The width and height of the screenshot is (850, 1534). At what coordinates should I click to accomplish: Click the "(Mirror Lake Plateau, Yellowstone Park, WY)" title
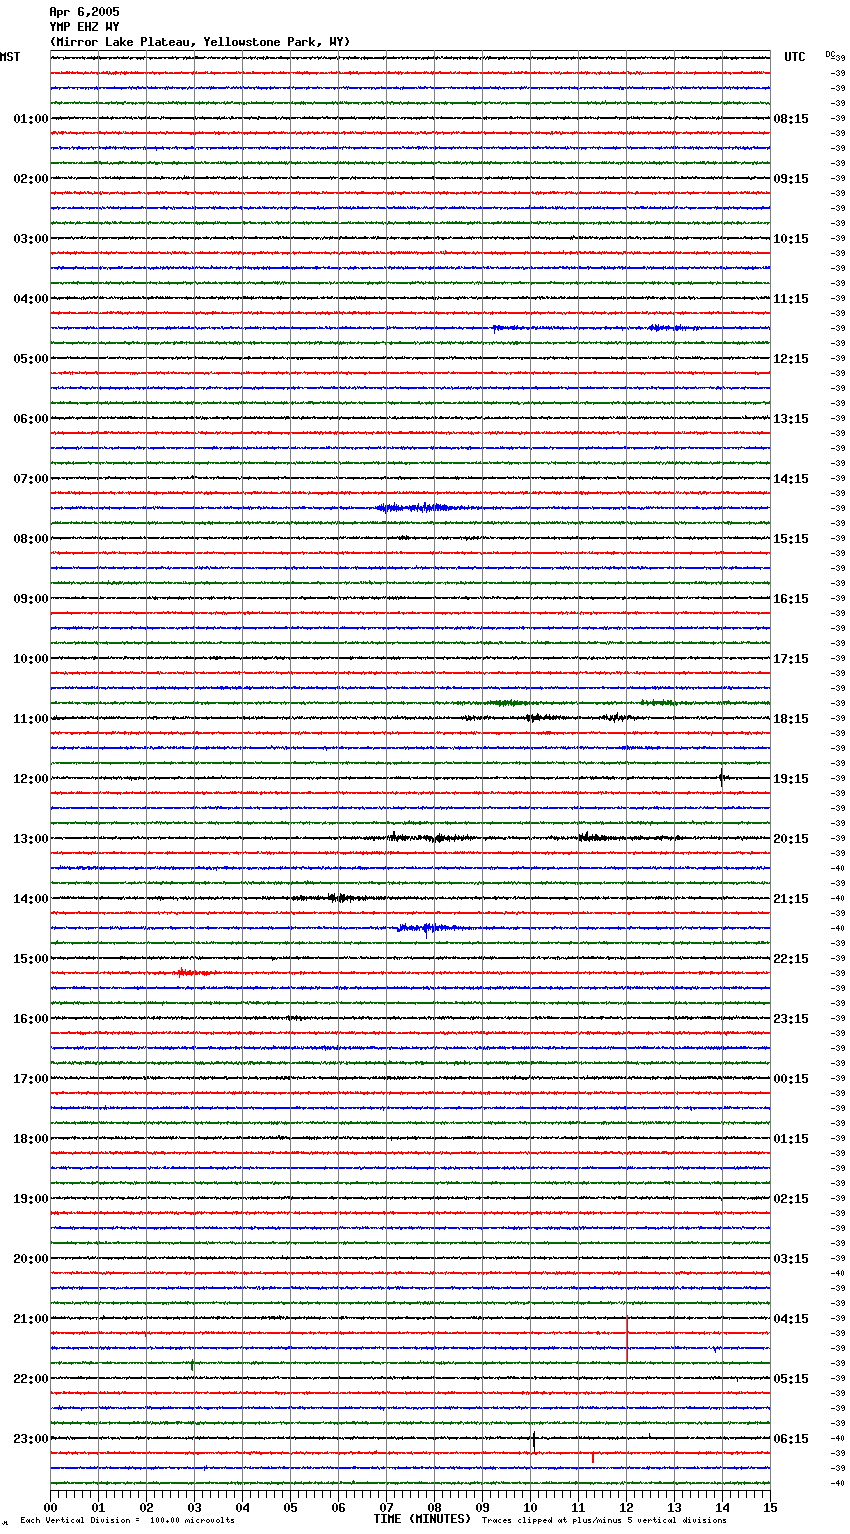click(200, 42)
